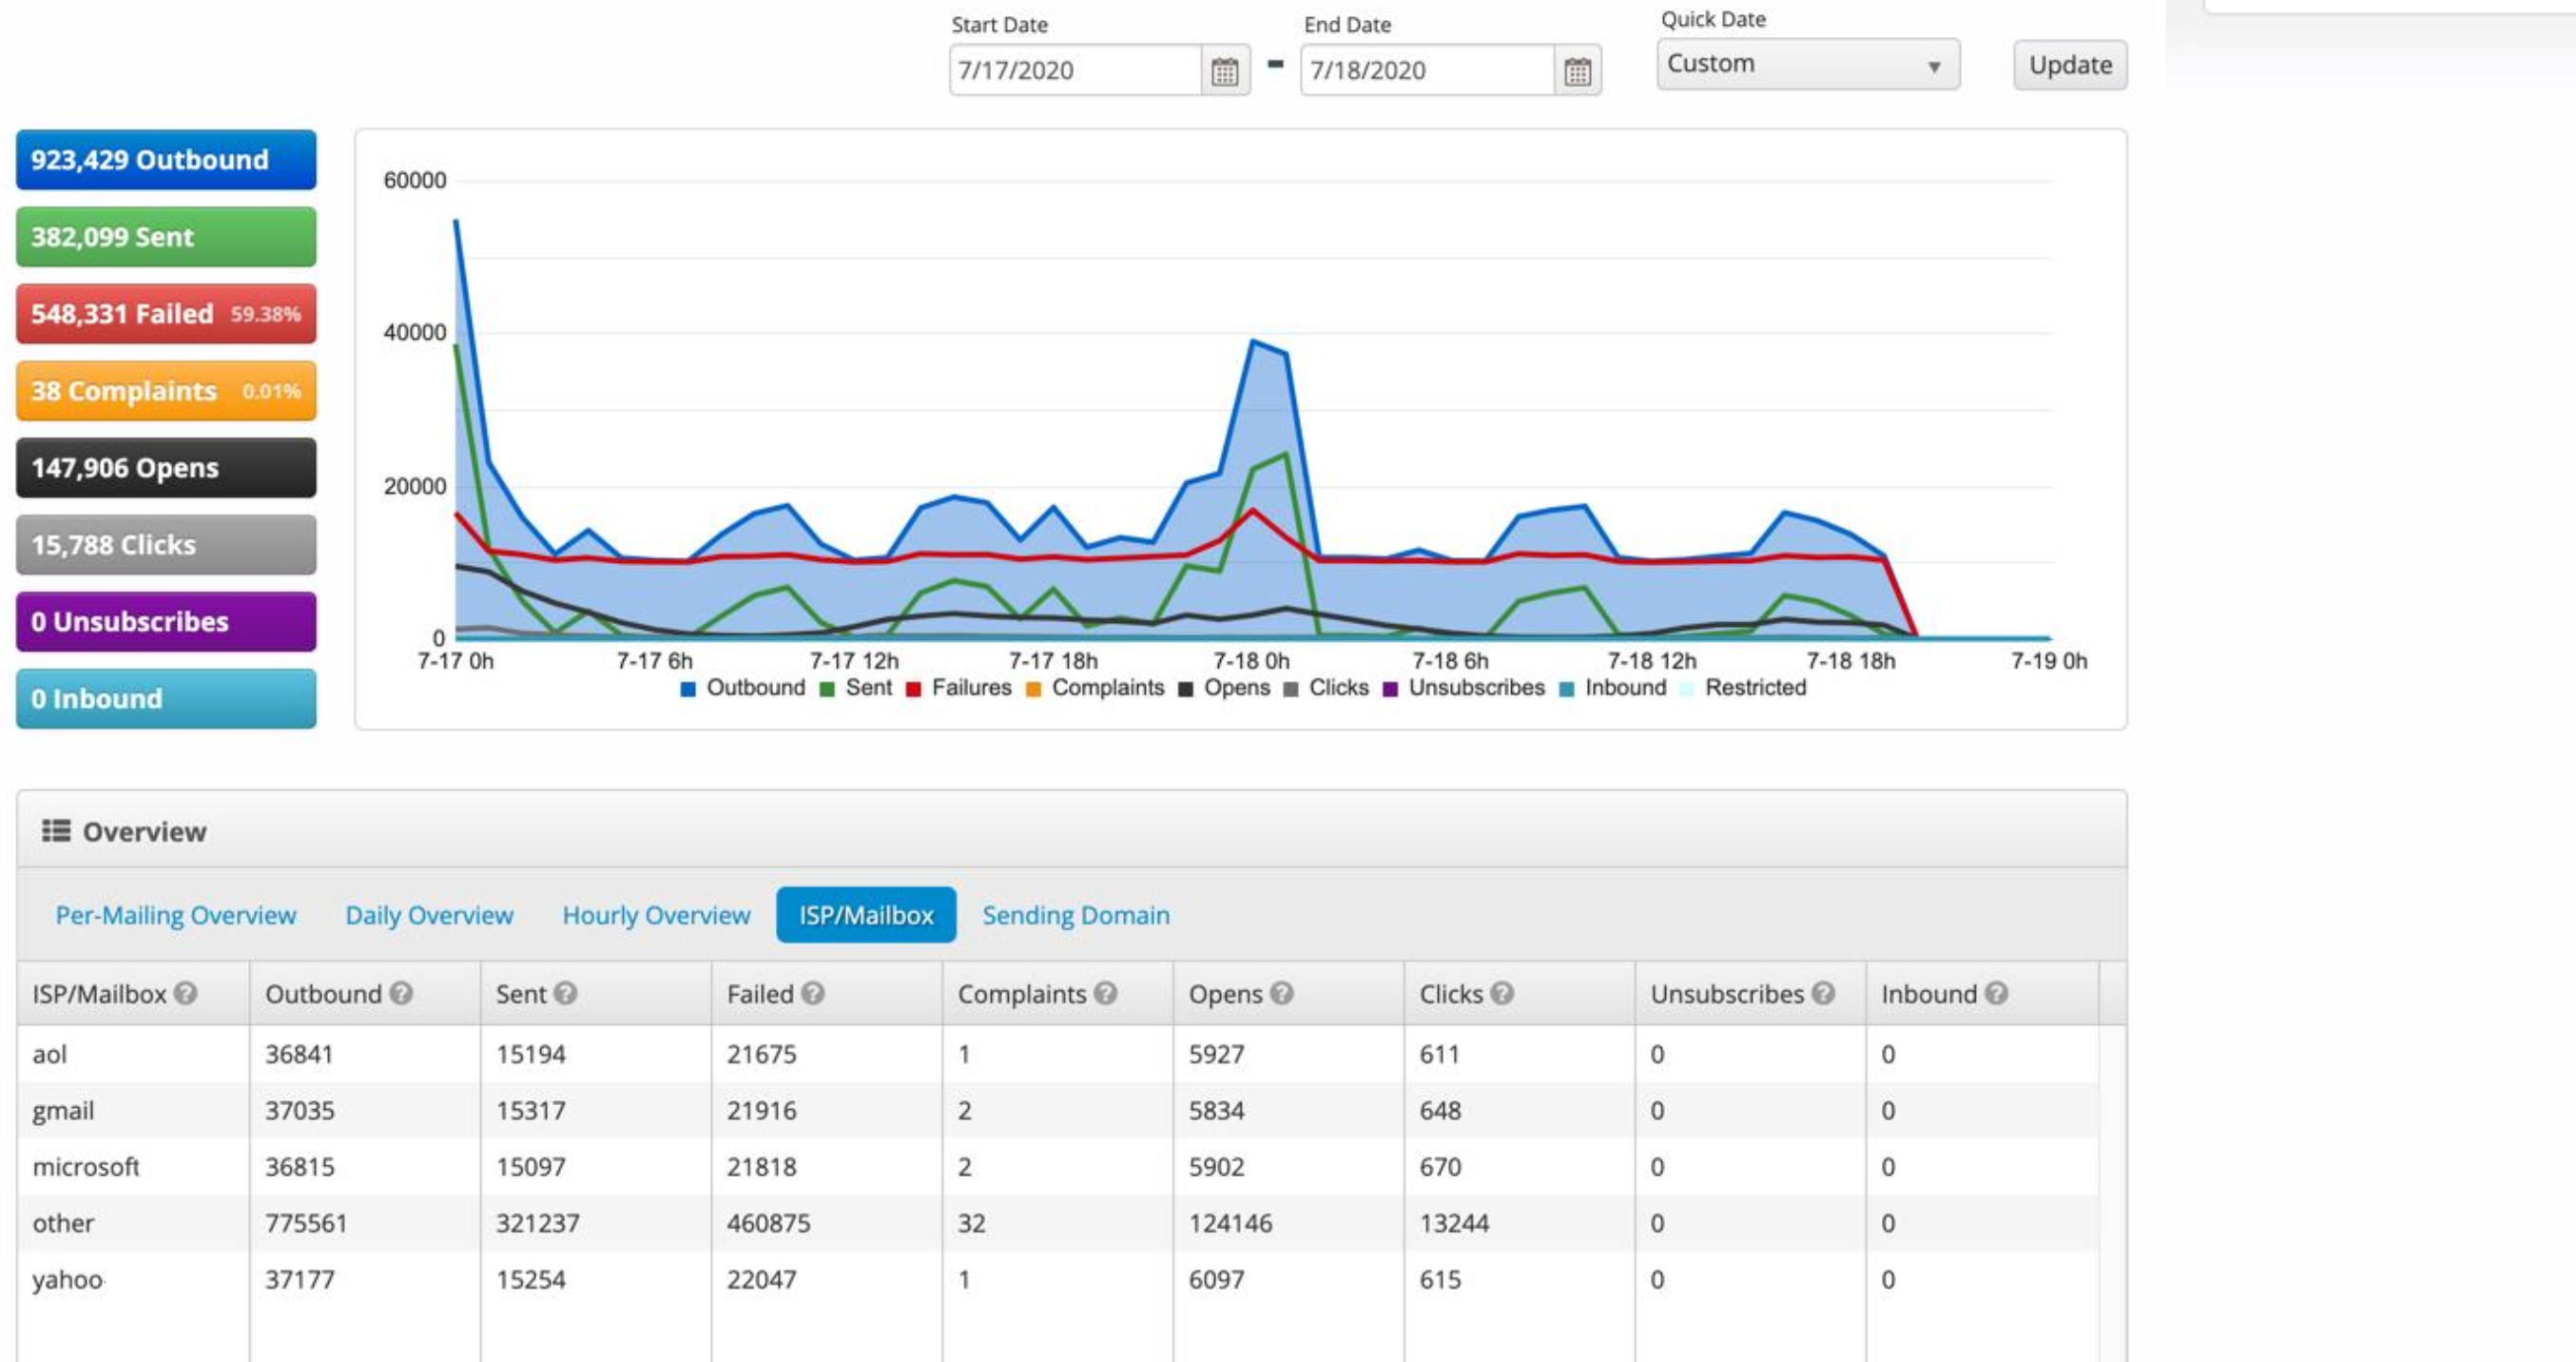Toggle Opens series in chart legend
The image size is (2576, 1362).
coord(1224,688)
